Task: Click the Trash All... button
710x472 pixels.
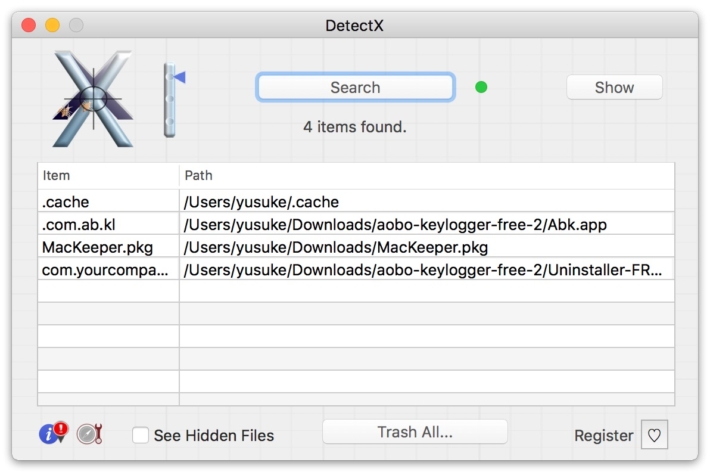Action: [415, 432]
